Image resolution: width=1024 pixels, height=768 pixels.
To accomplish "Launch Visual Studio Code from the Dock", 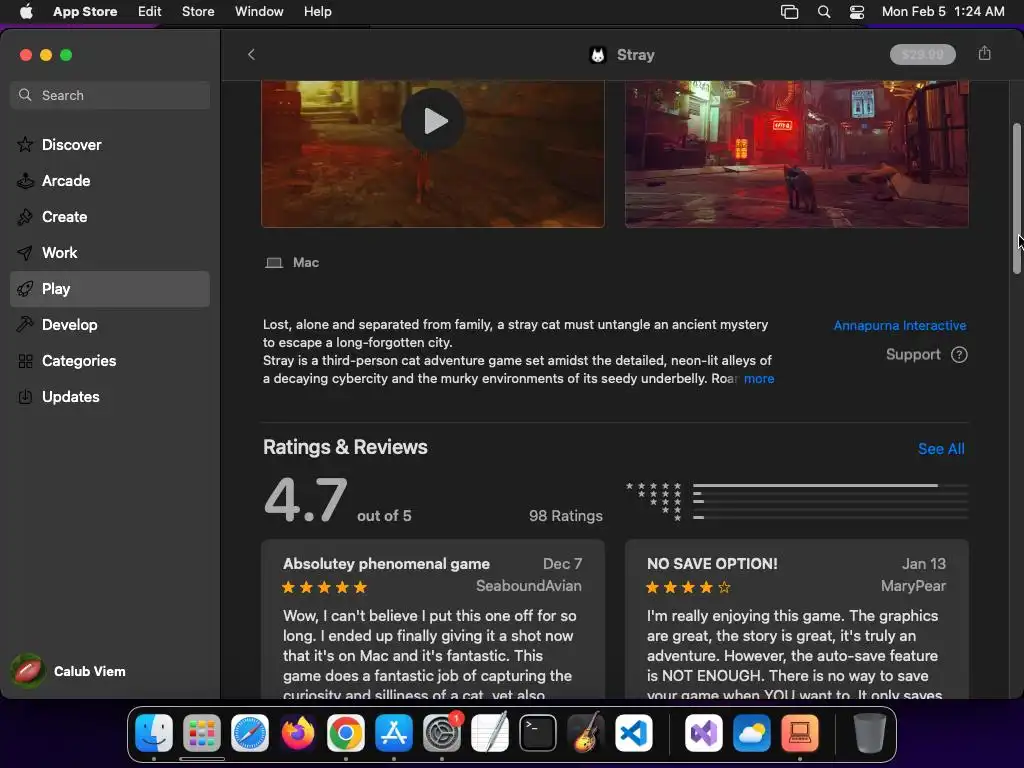I will (x=634, y=733).
